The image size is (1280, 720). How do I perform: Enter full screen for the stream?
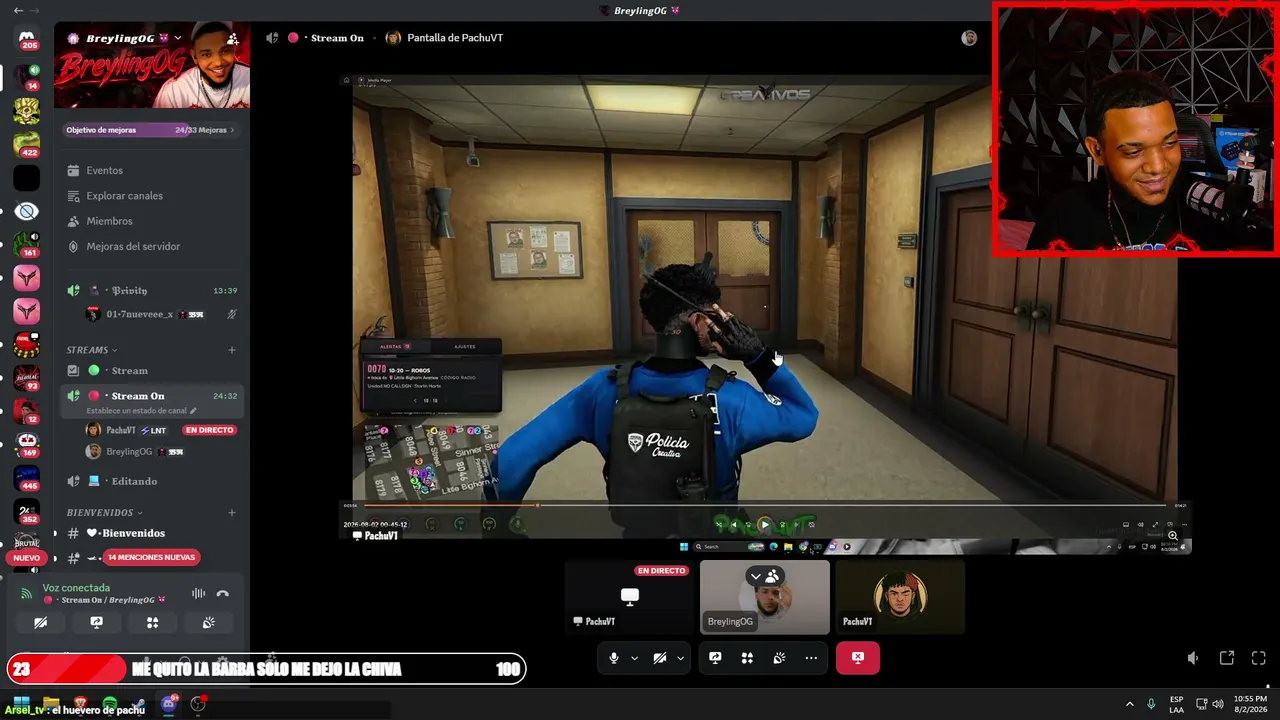(1259, 658)
